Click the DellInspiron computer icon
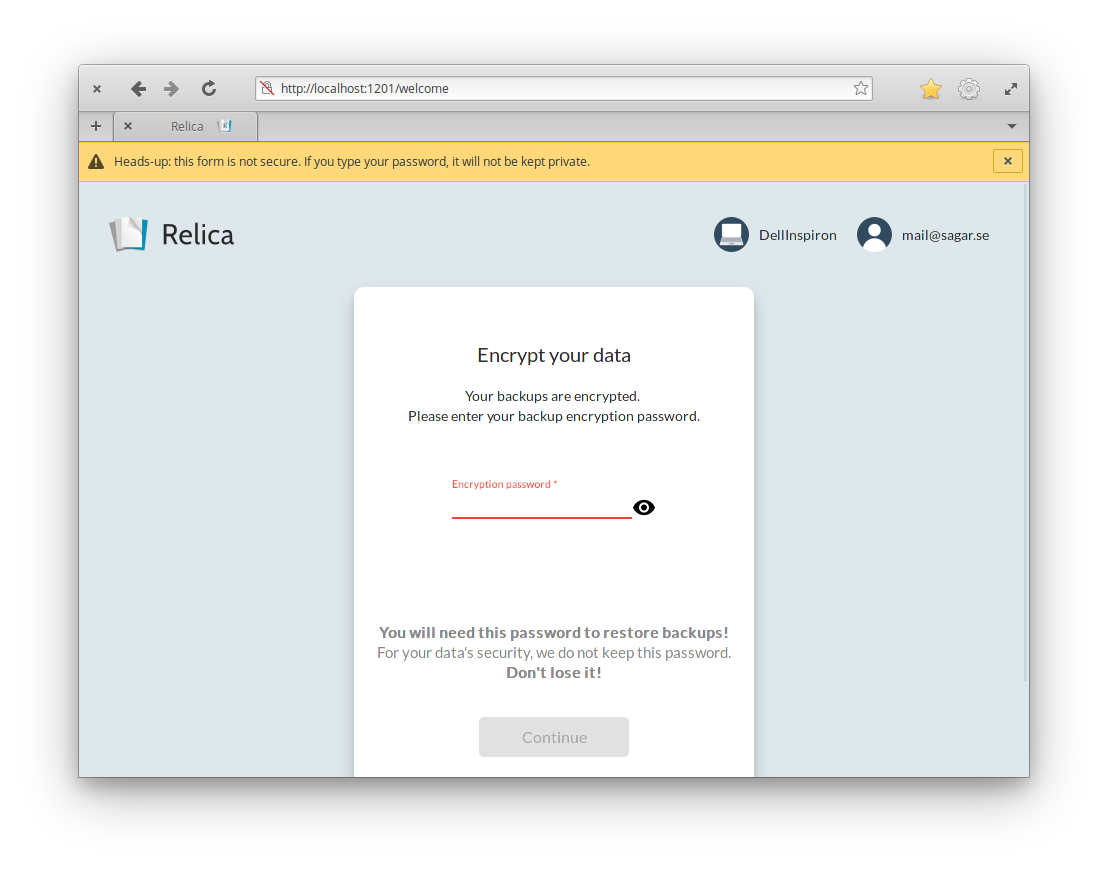 tap(731, 235)
